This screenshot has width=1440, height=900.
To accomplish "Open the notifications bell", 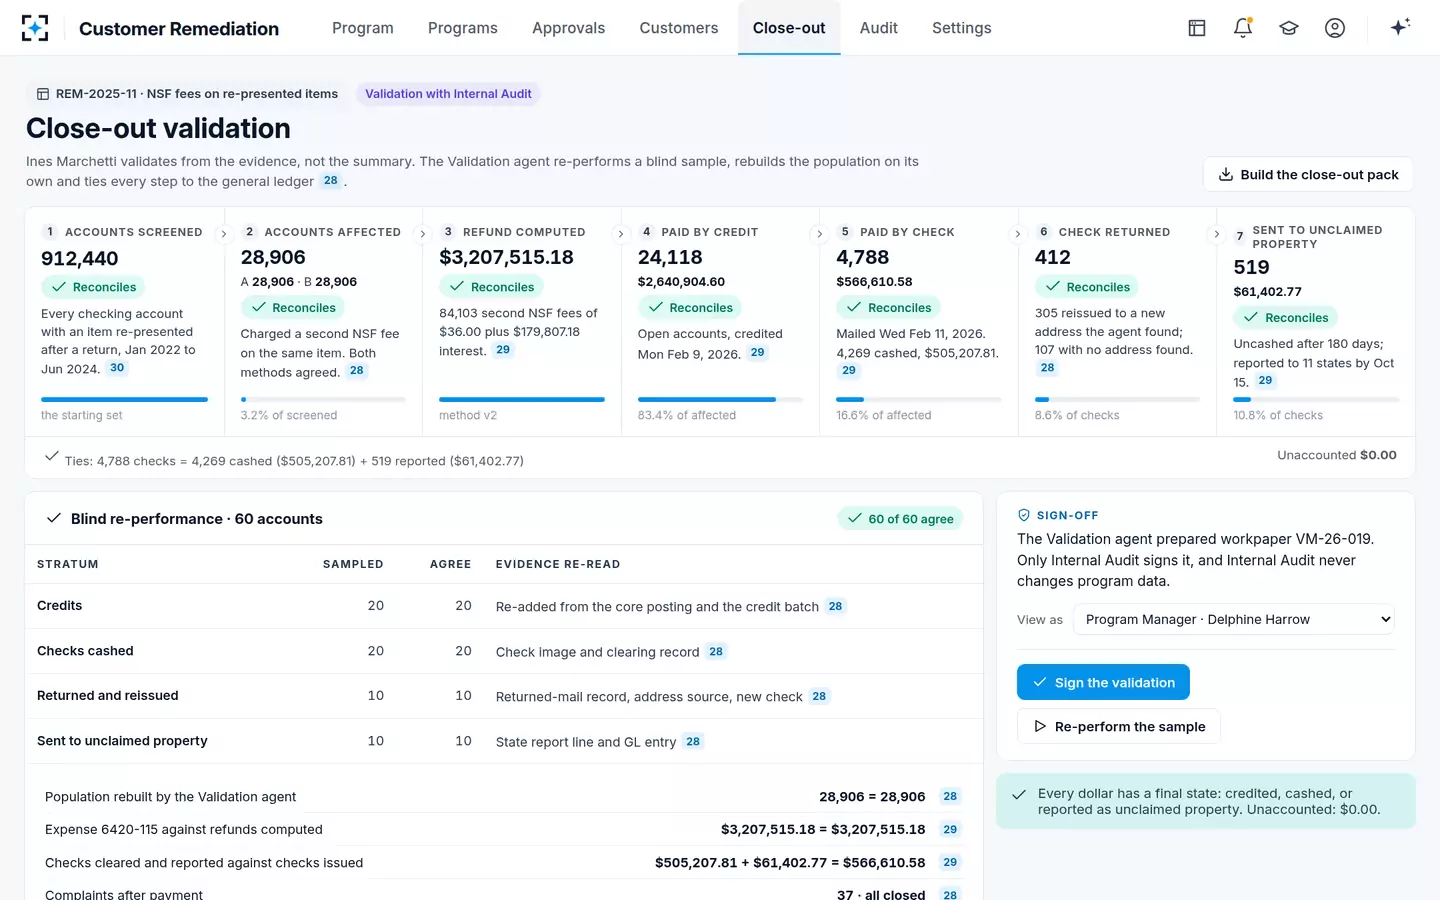I will pyautogui.click(x=1243, y=28).
